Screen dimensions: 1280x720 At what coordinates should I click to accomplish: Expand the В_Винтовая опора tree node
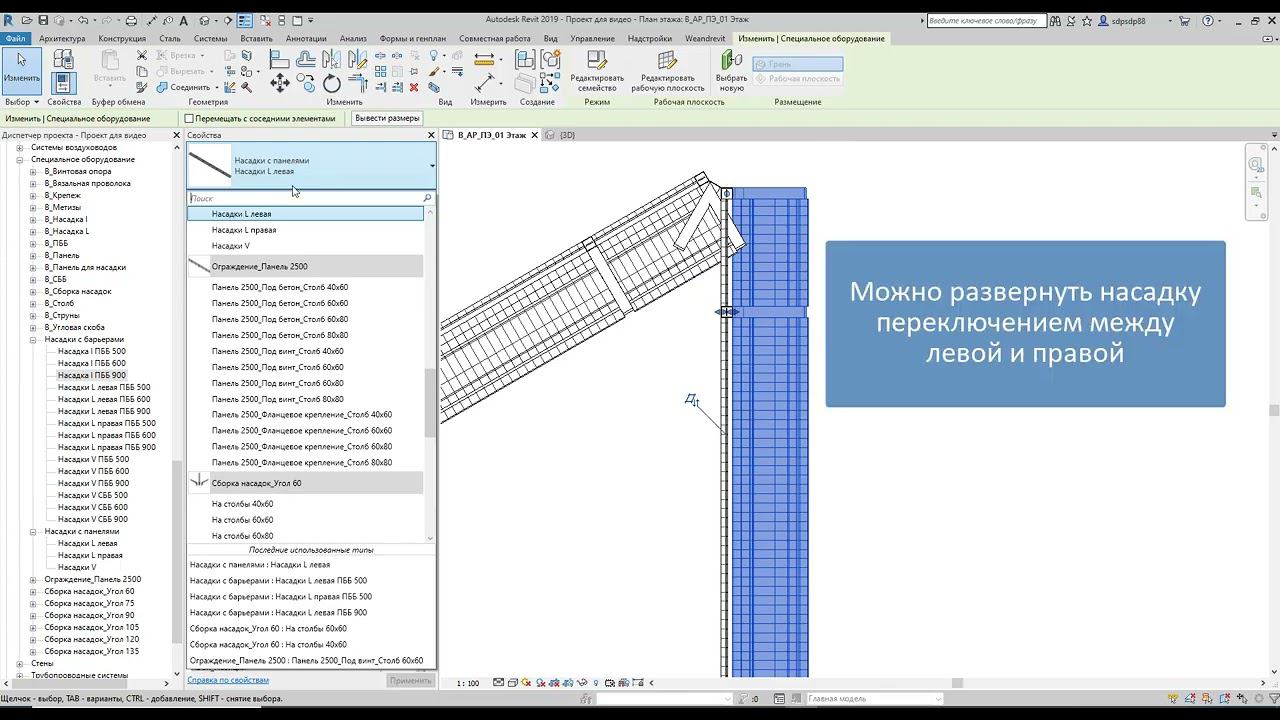point(33,172)
